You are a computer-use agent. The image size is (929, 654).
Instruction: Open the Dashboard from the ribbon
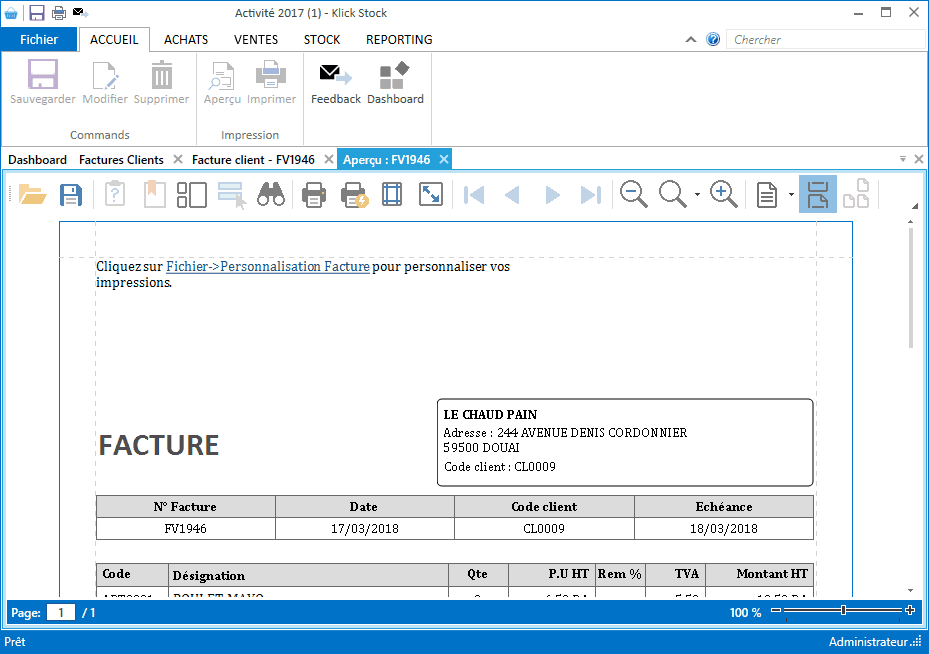pyautogui.click(x=395, y=84)
